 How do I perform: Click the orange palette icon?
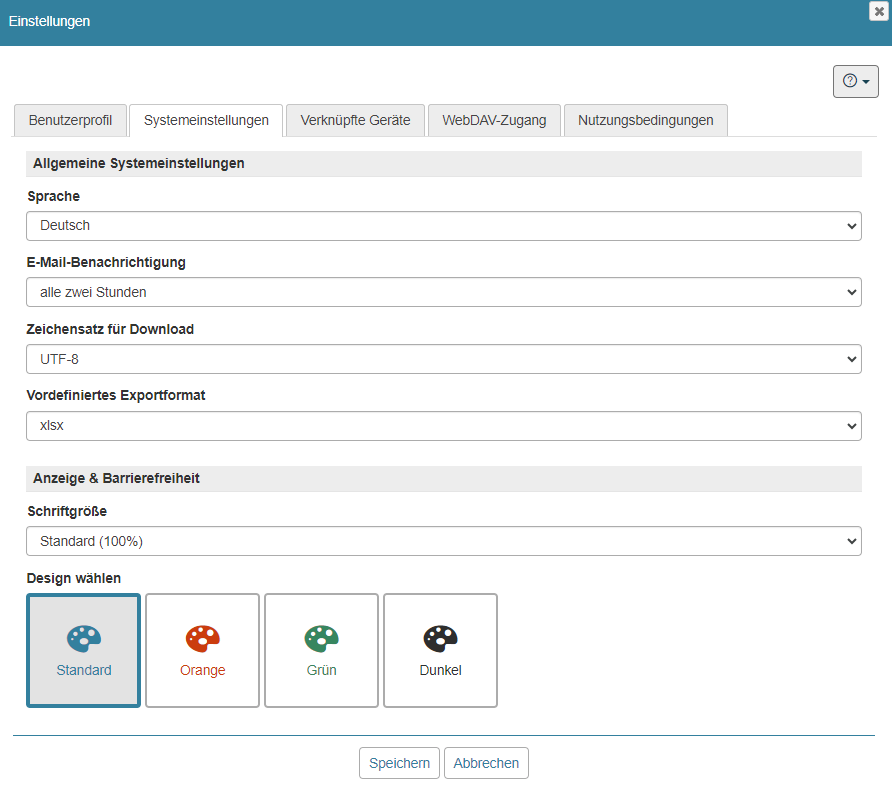[x=203, y=638]
